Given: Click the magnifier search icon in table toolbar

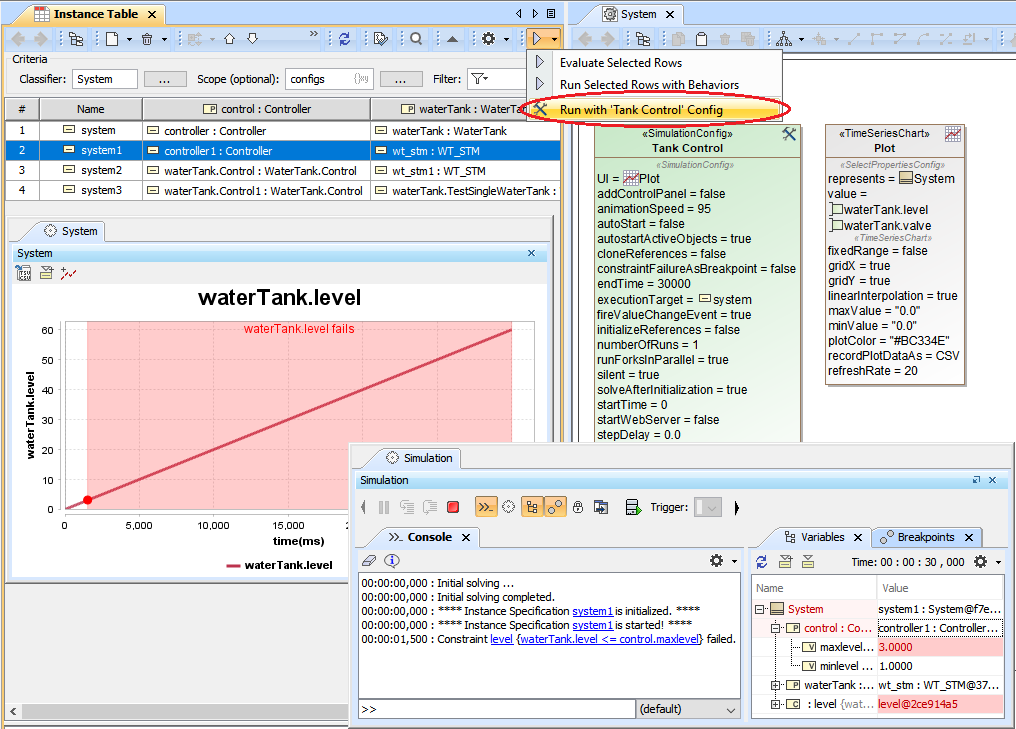Looking at the screenshot, I should pyautogui.click(x=415, y=39).
